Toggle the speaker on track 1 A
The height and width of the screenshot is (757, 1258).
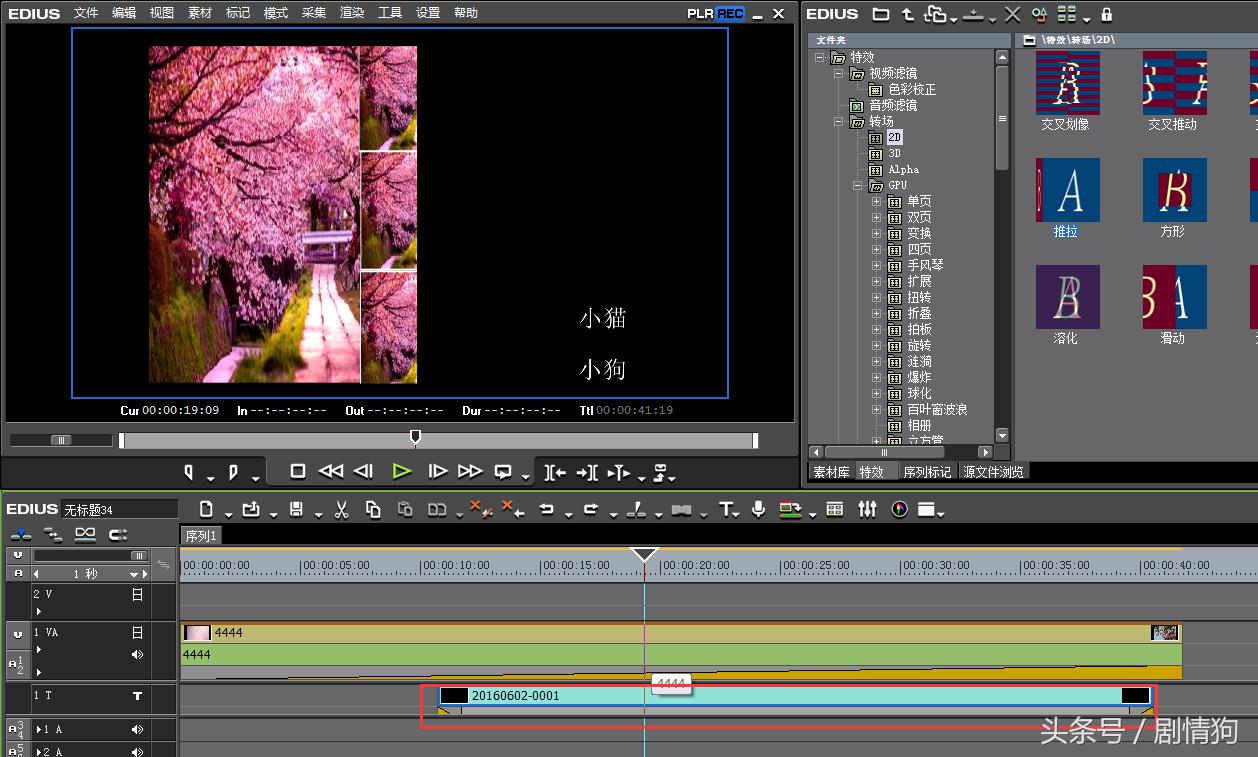[137, 730]
